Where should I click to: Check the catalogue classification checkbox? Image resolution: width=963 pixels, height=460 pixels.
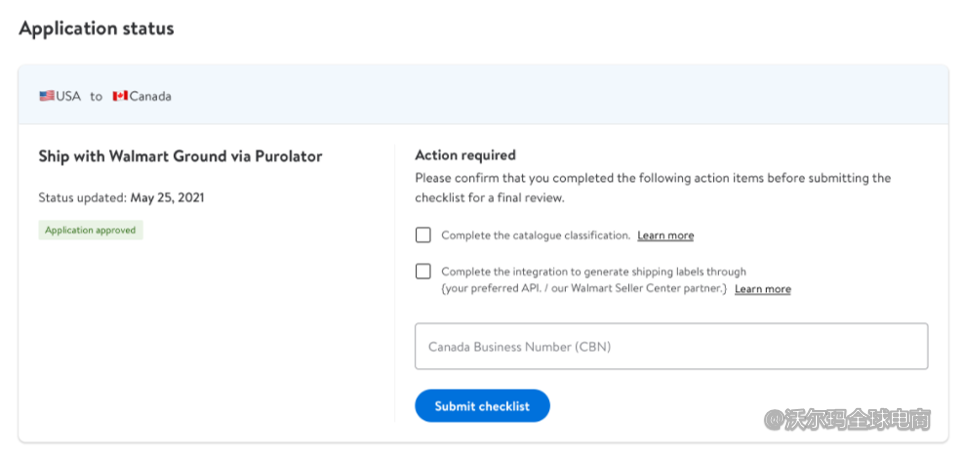pyautogui.click(x=423, y=235)
